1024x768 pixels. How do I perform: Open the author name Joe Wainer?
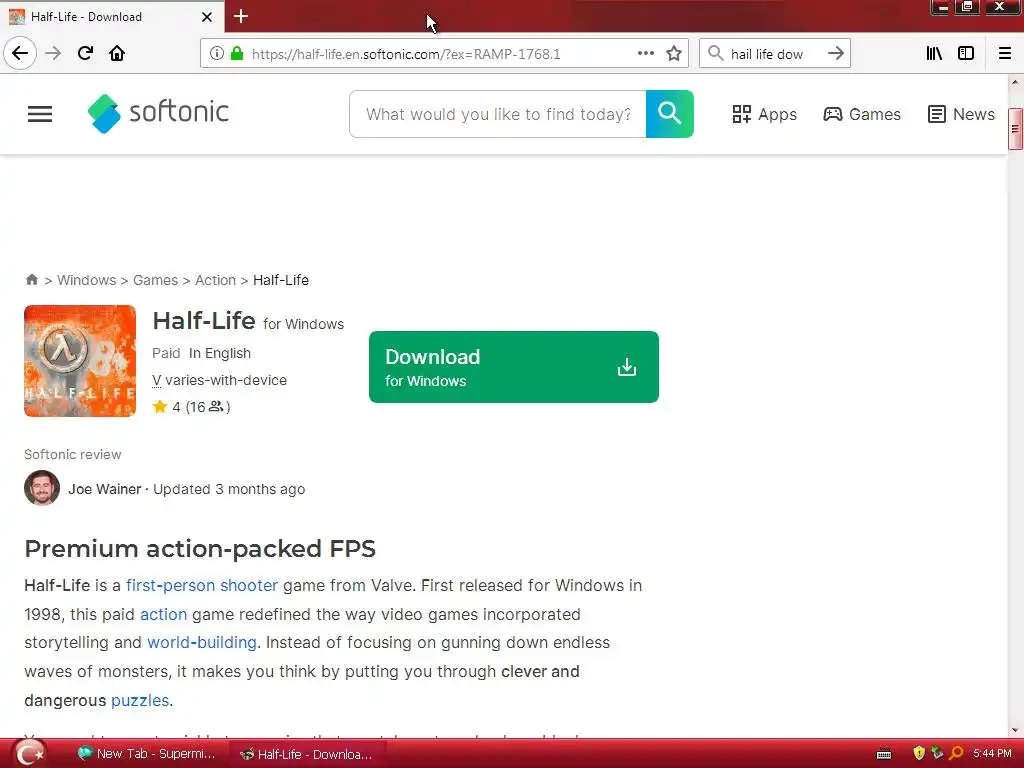104,489
